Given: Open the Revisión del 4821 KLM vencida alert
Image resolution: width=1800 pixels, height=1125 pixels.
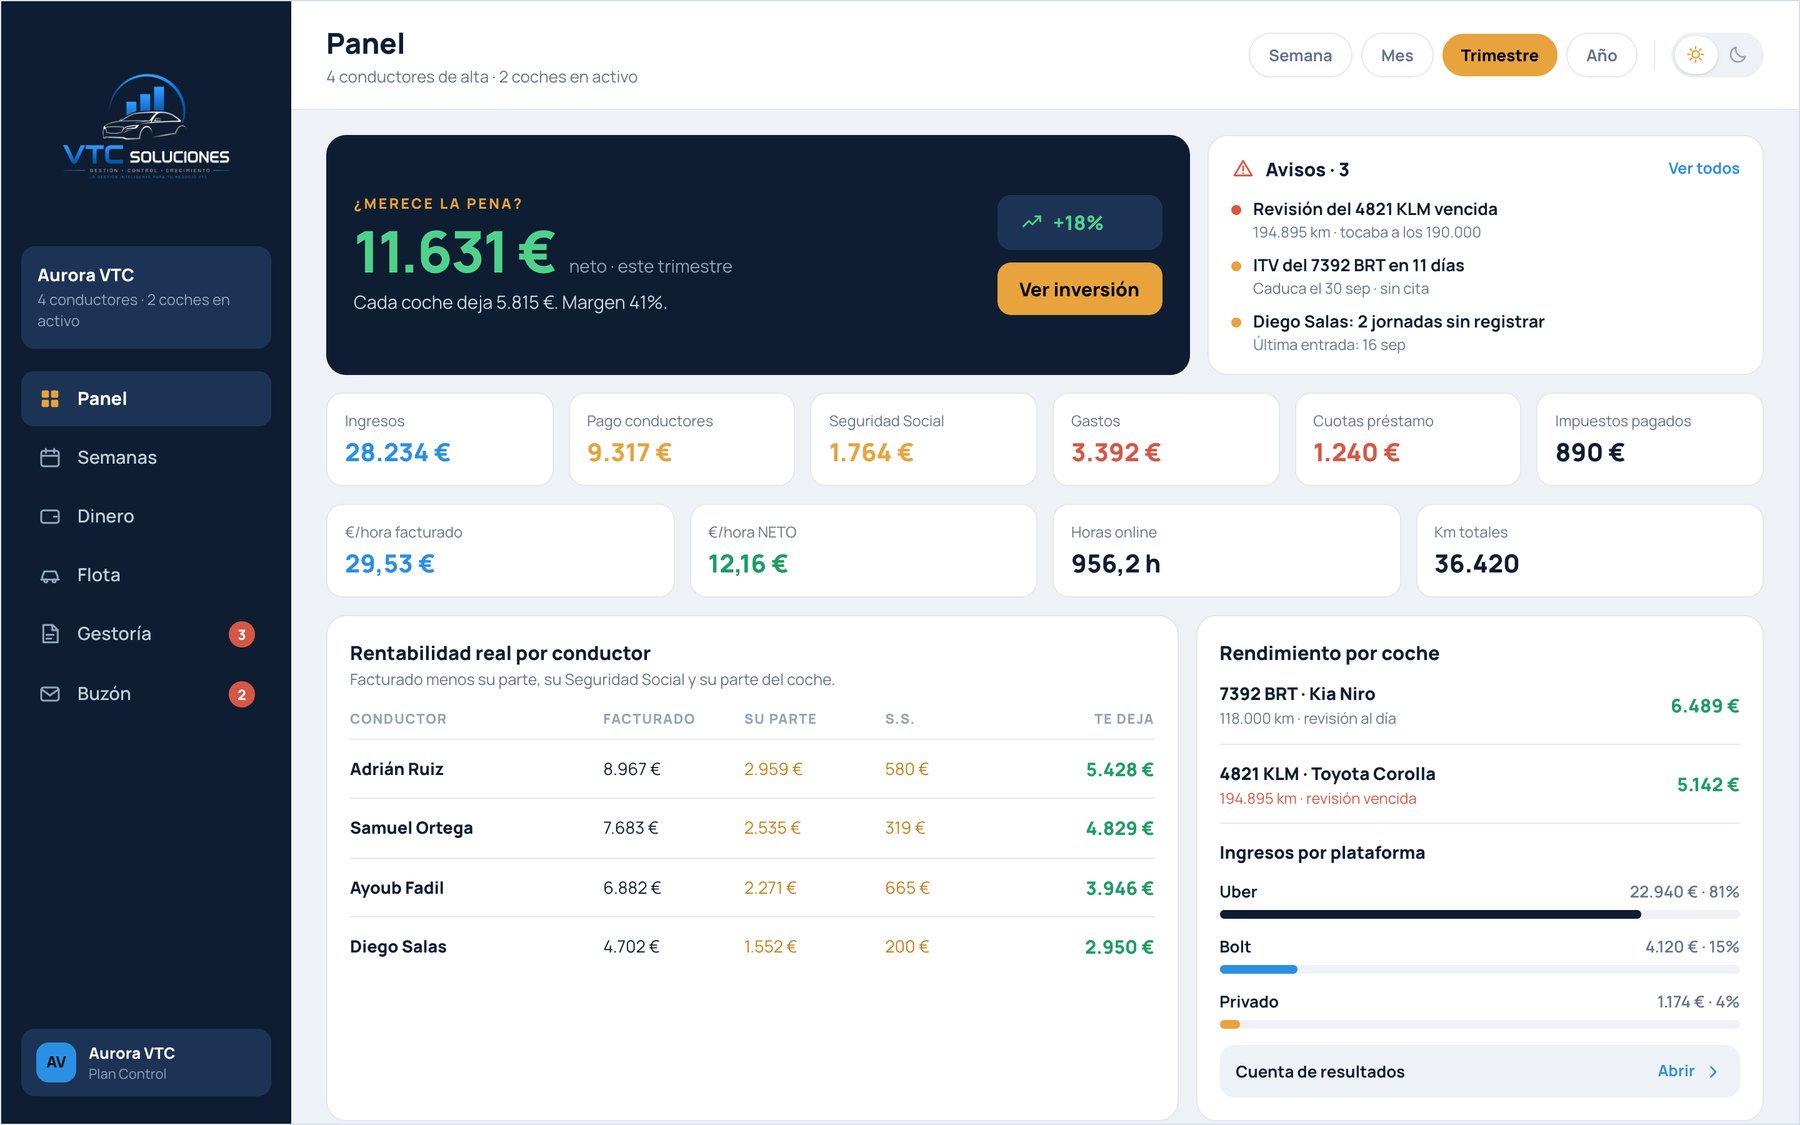Looking at the screenshot, I should (1485, 220).
